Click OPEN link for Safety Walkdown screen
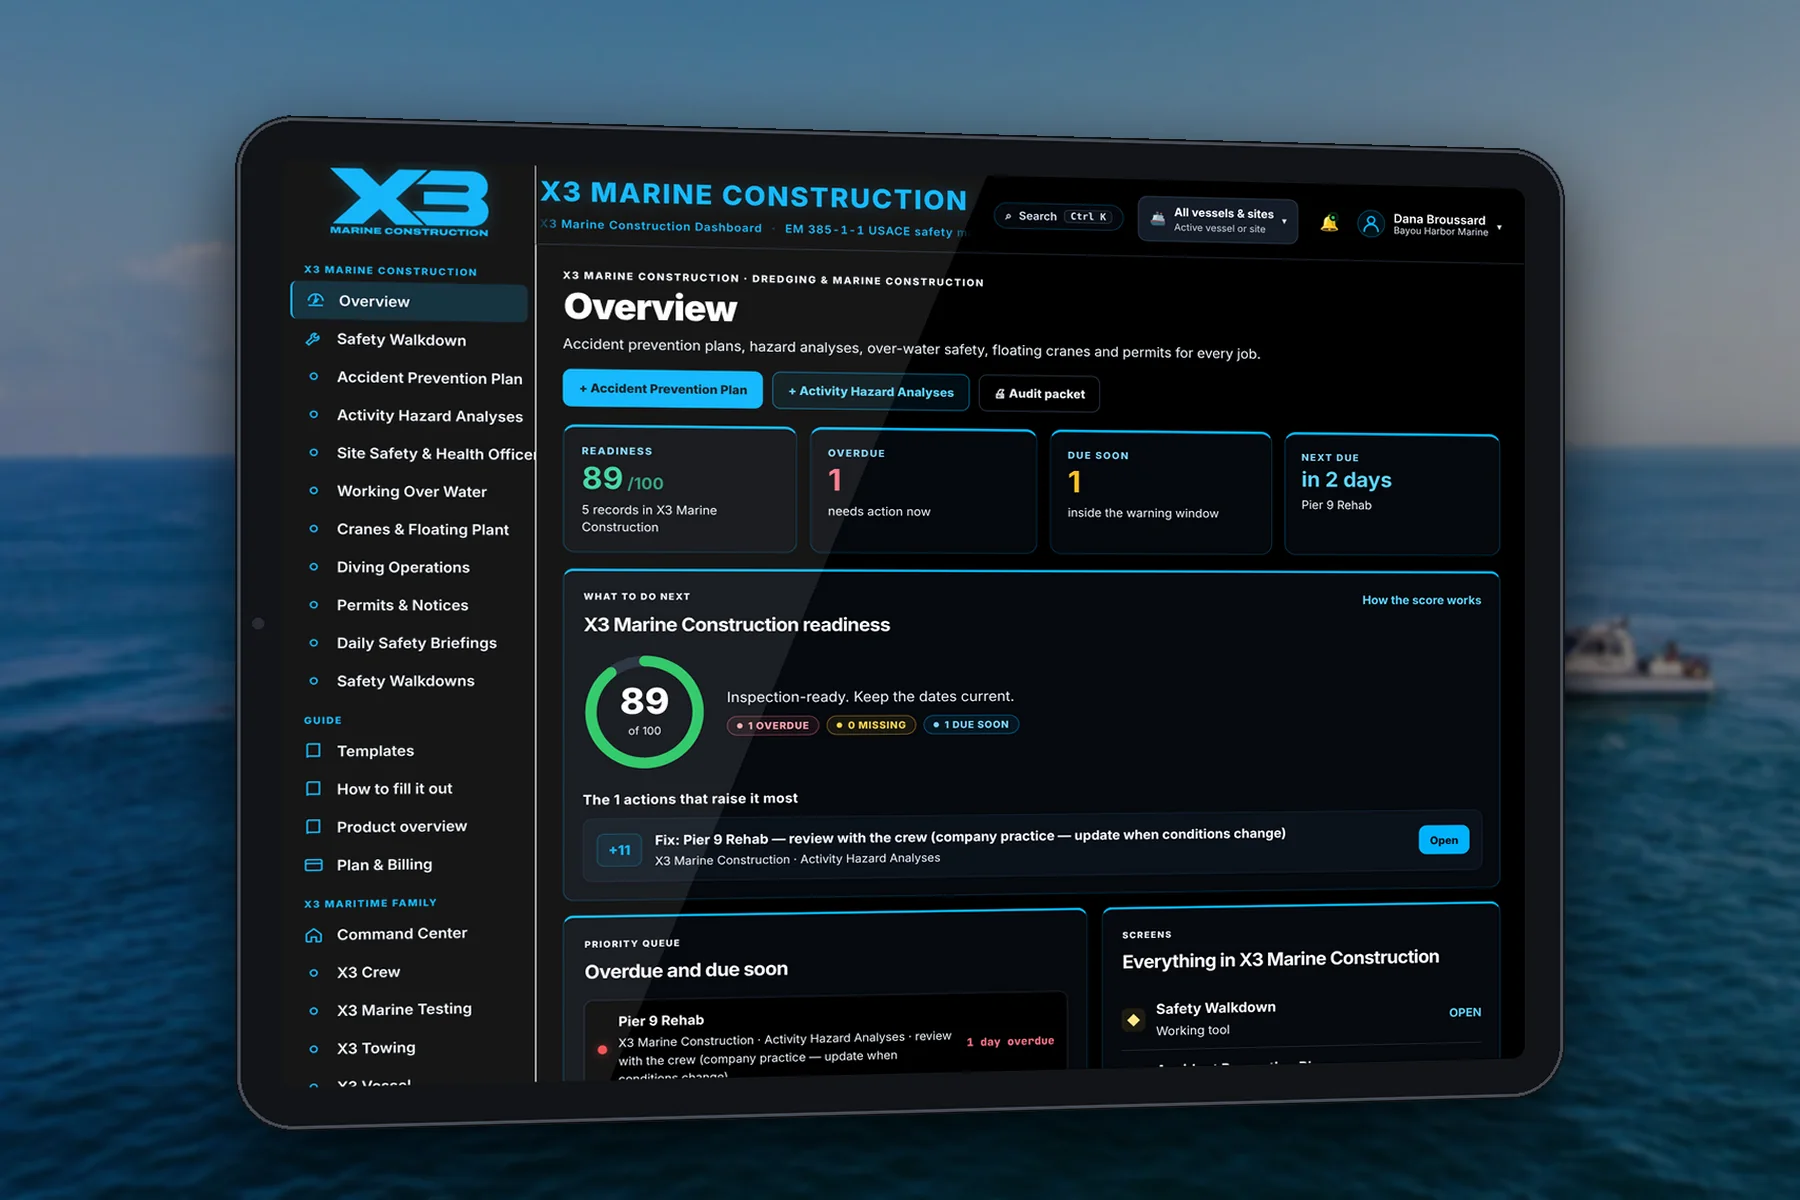1800x1200 pixels. [1465, 1012]
